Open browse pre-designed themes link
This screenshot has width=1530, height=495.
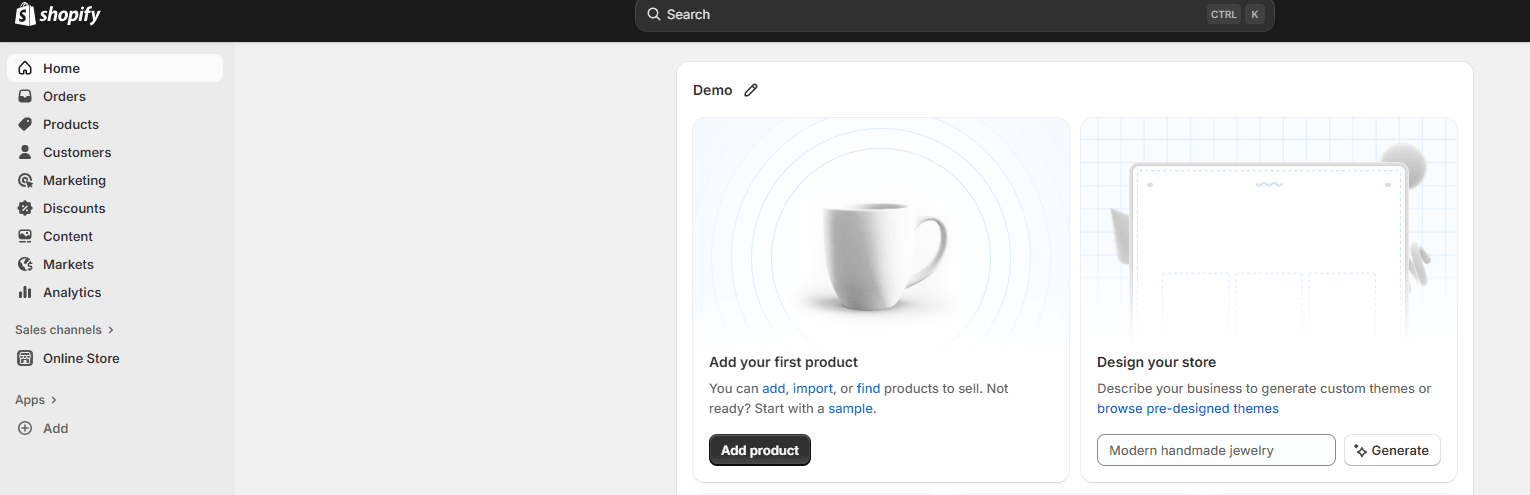1187,408
